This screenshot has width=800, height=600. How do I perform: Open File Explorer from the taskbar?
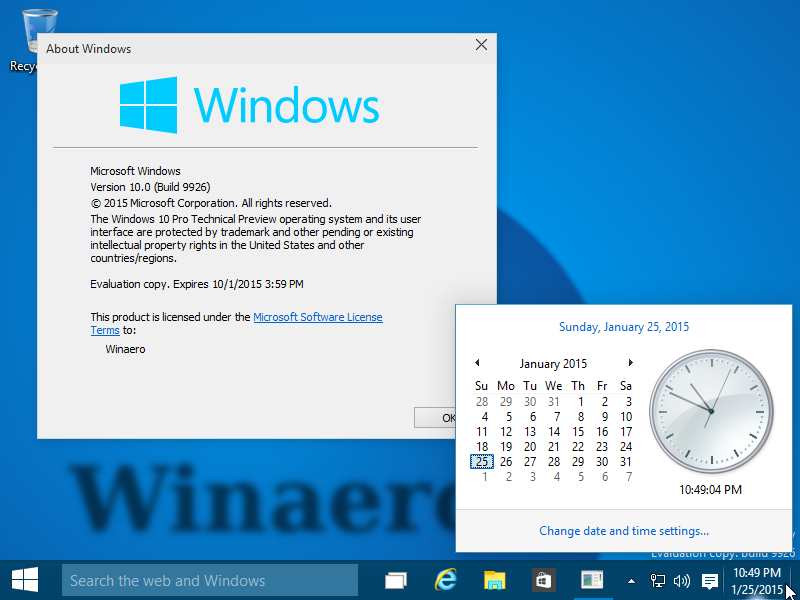coord(494,581)
